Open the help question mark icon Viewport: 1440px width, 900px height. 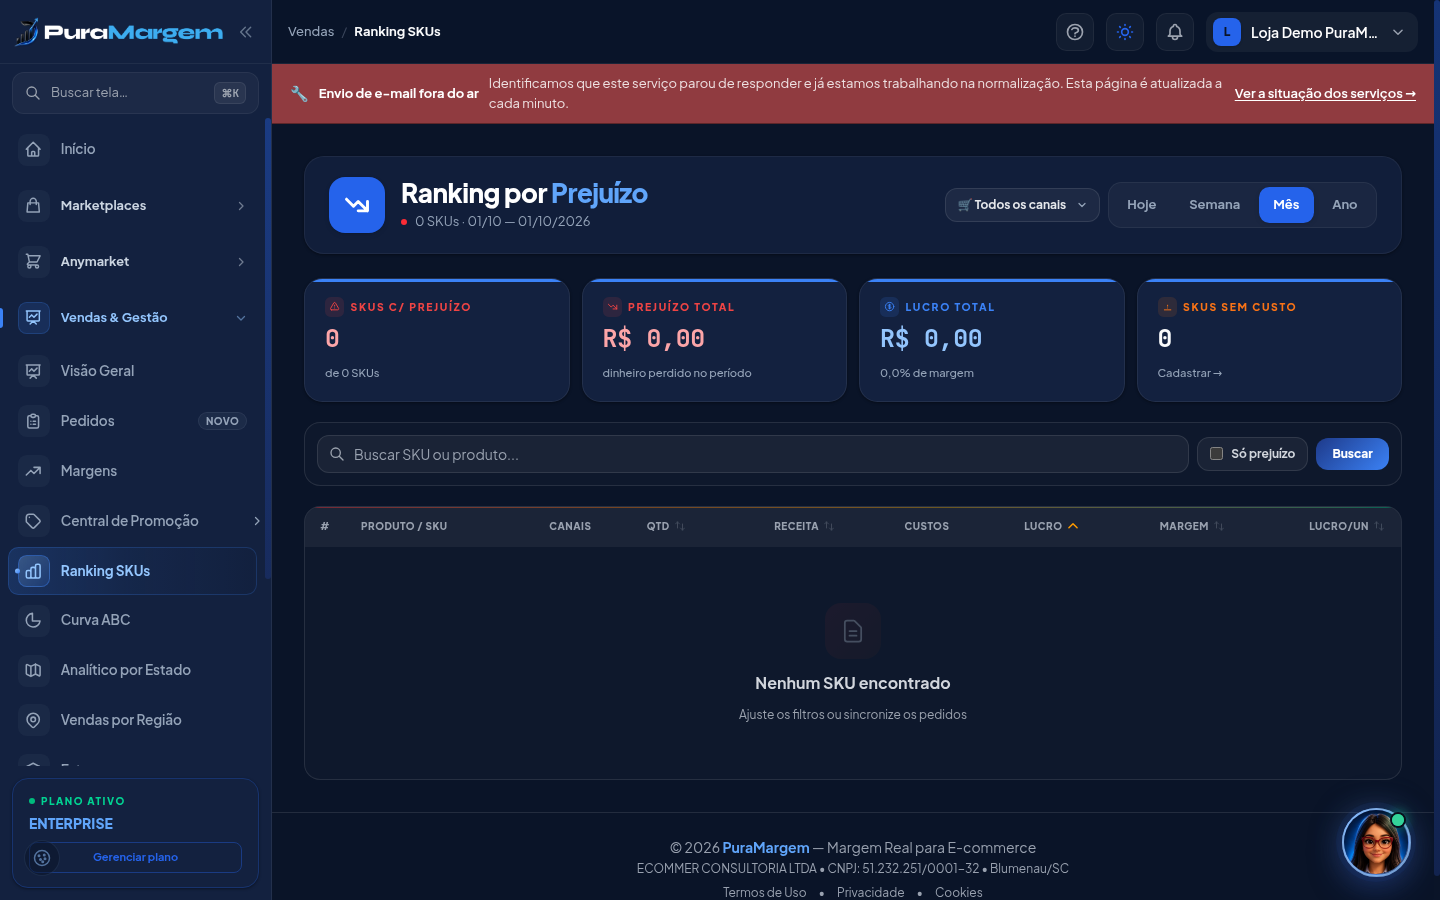(x=1075, y=32)
